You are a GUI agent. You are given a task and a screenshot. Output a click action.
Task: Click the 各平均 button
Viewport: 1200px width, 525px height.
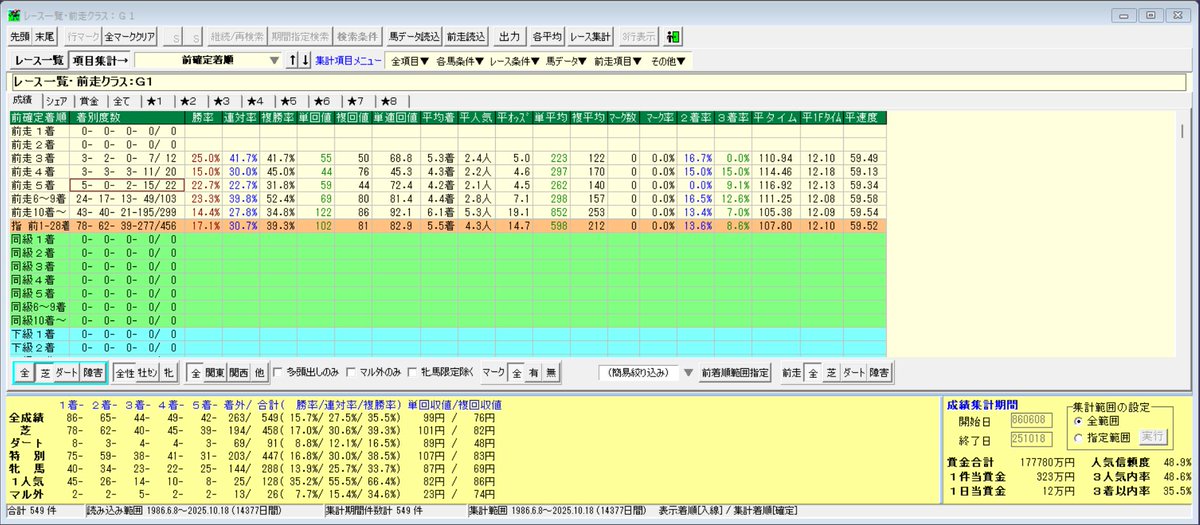click(546, 36)
